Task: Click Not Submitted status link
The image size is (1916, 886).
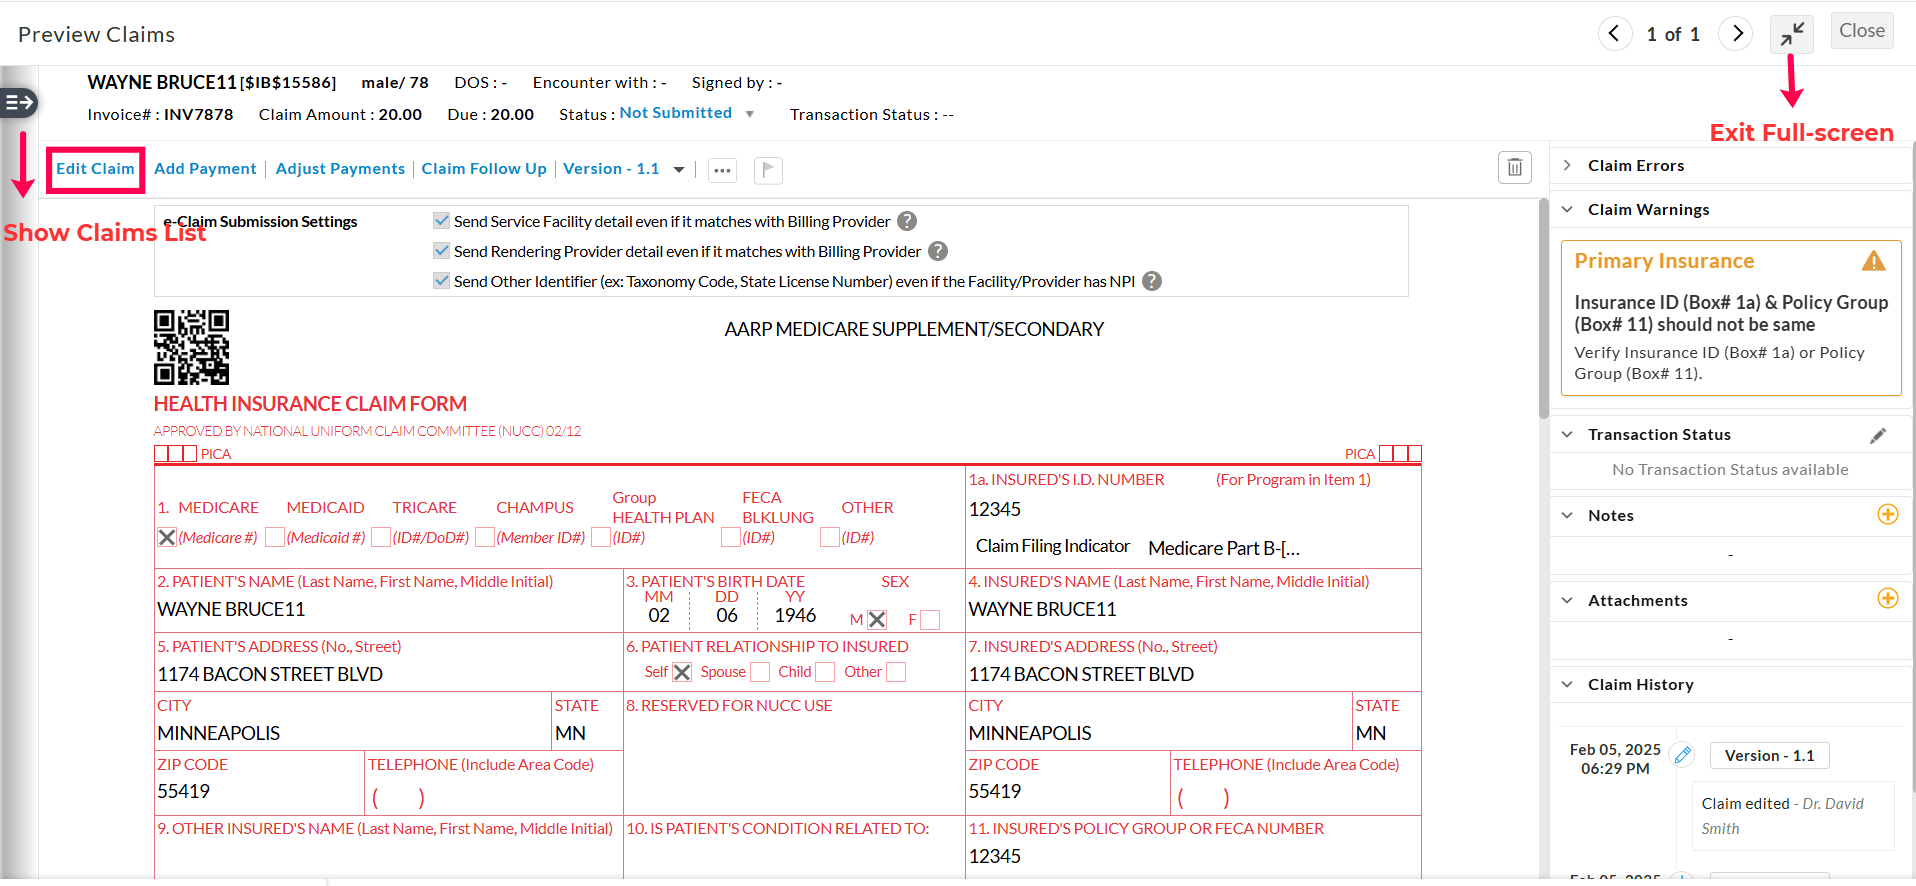Action: 675,113
